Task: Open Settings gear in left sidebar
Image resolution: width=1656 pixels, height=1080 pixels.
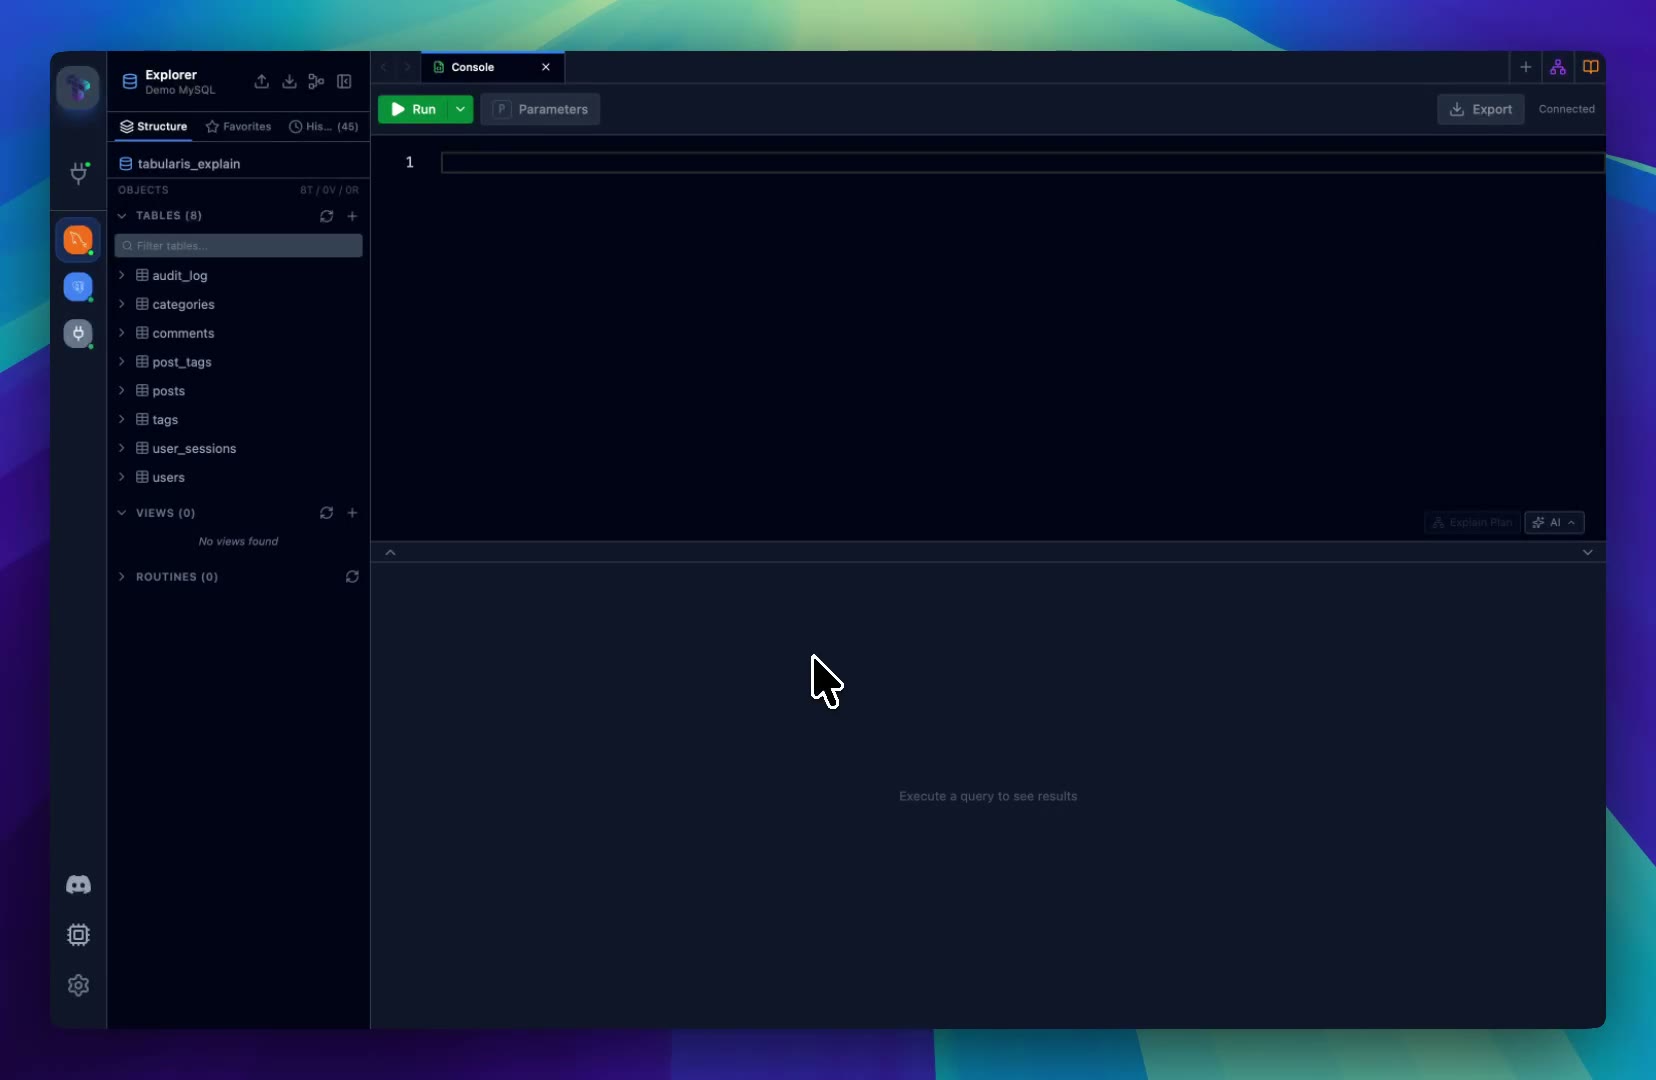Action: click(78, 986)
